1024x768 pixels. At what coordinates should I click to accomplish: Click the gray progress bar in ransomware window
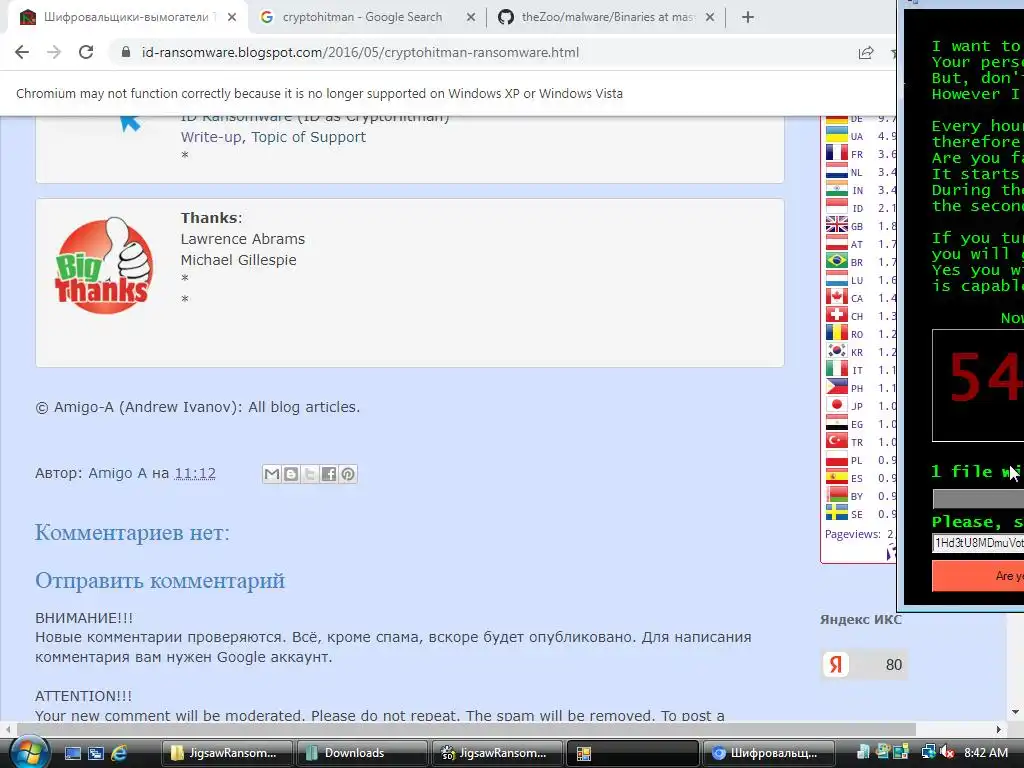point(978,500)
